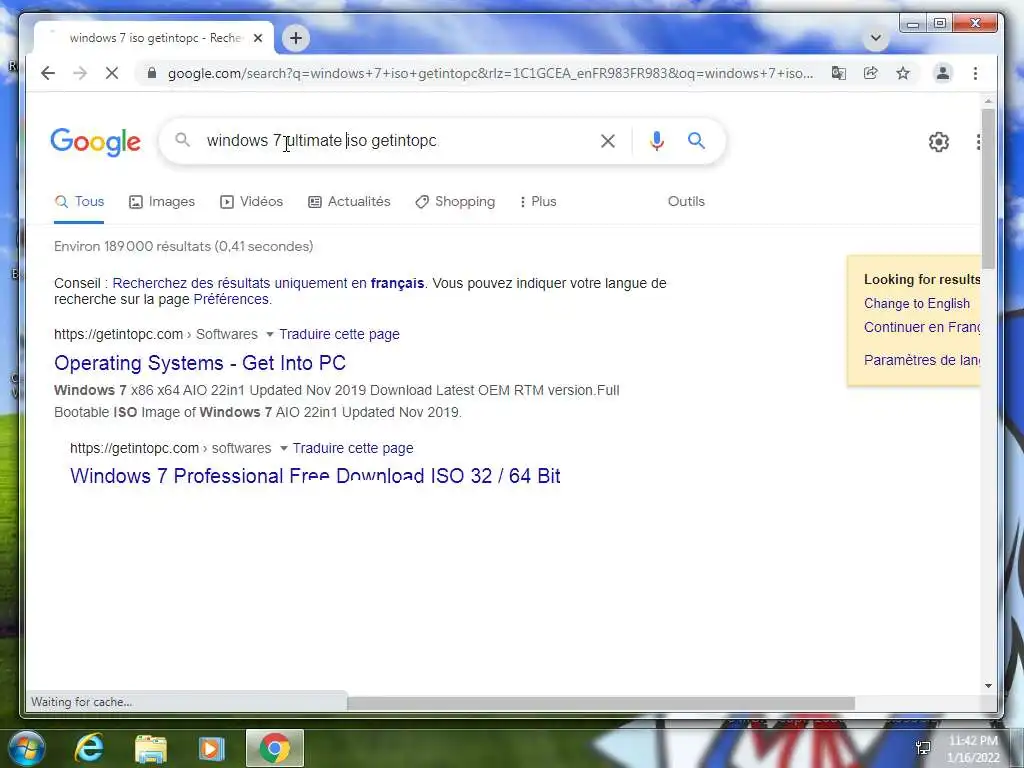Click the horizontal scrollbar thumb

tap(601, 703)
